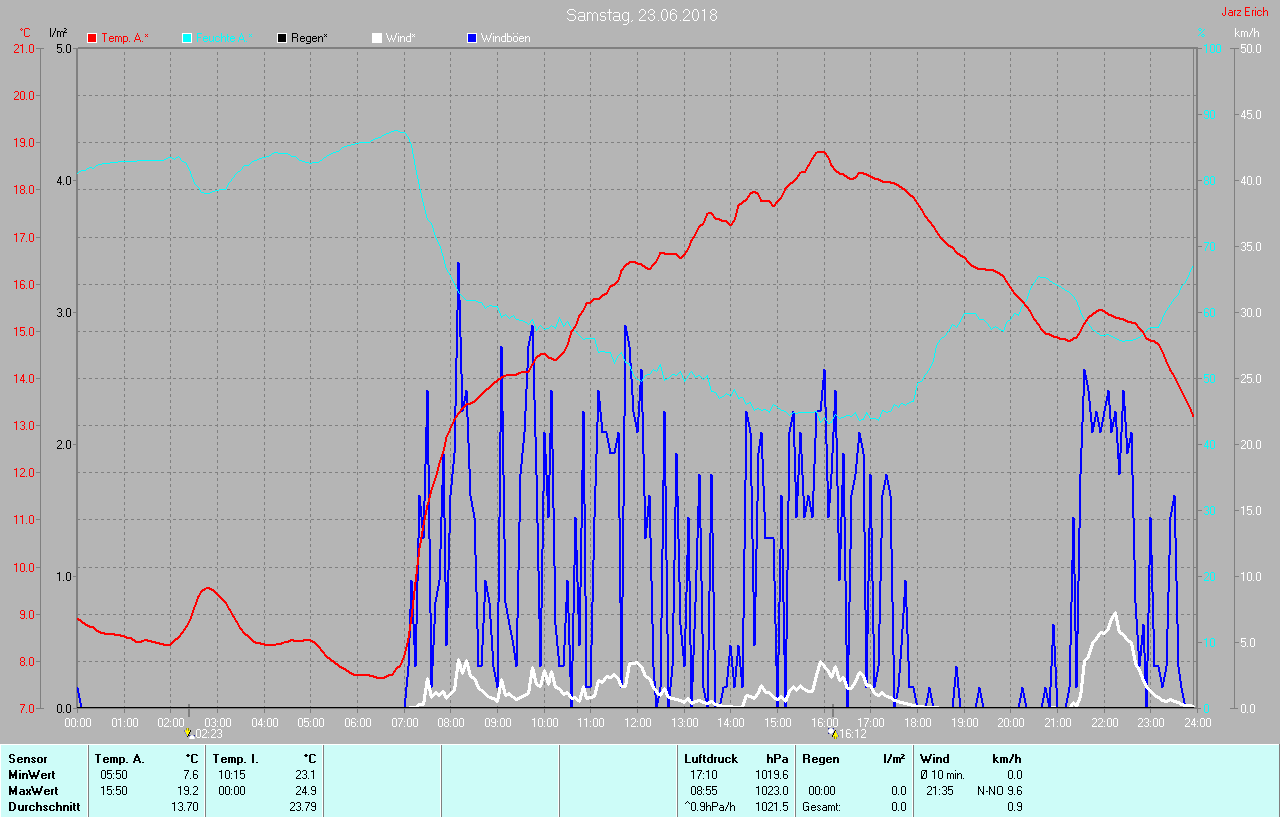Click the 12:00 time axis label

tap(637, 722)
